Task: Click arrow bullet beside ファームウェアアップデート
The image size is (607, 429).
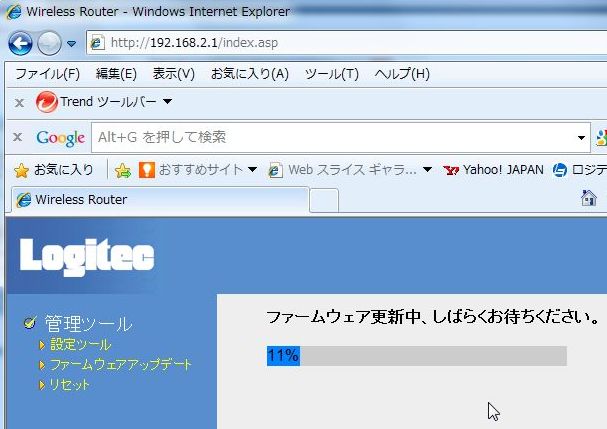Action: 42,365
